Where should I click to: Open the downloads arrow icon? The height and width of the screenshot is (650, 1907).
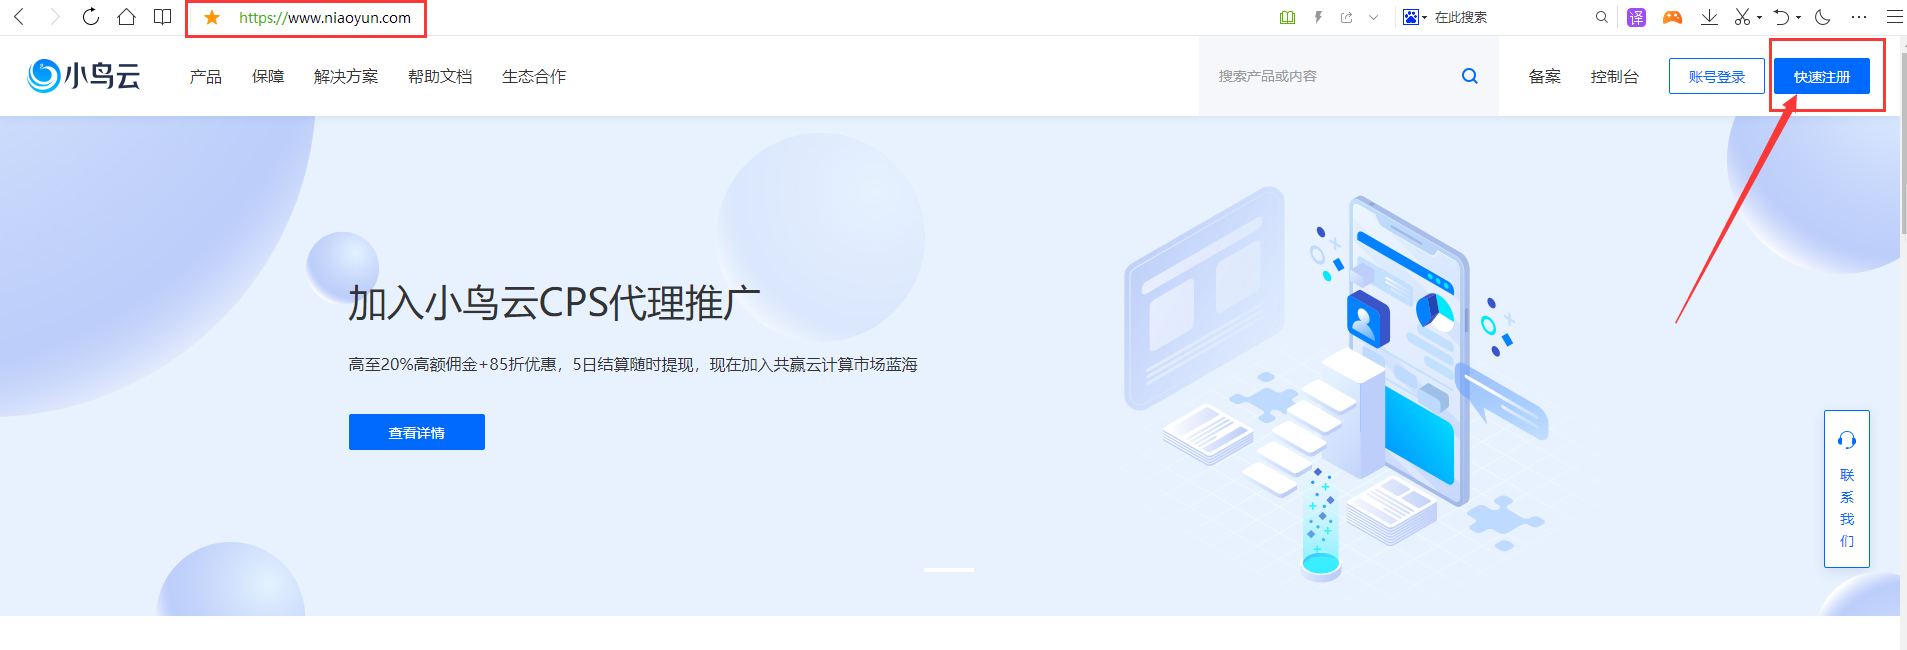pyautogui.click(x=1709, y=17)
